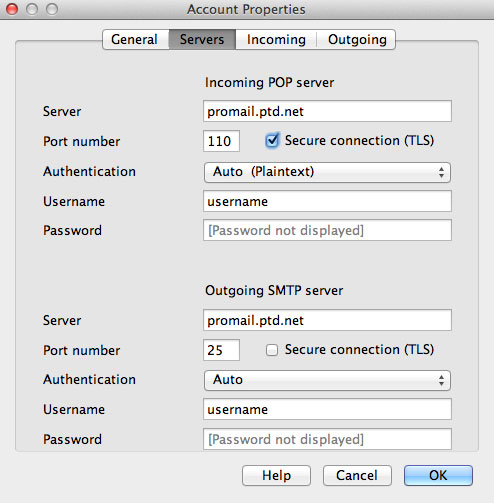Select the Outgoing tab
Image resolution: width=494 pixels, height=503 pixels.
point(356,39)
